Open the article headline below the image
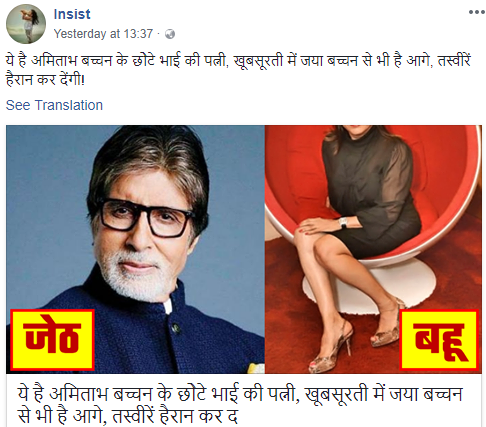 pos(240,405)
